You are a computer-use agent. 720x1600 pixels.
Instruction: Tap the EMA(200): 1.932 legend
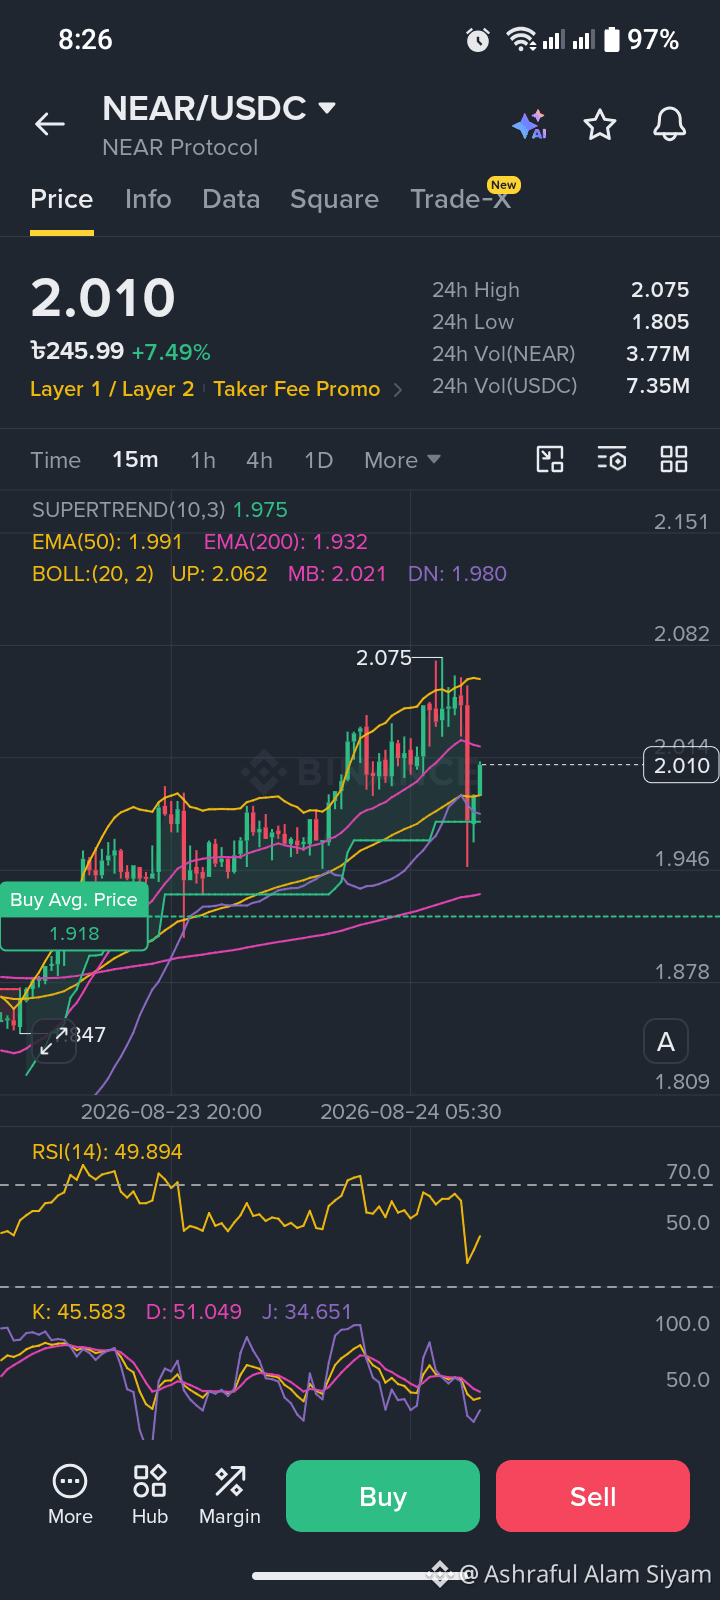pos(286,542)
